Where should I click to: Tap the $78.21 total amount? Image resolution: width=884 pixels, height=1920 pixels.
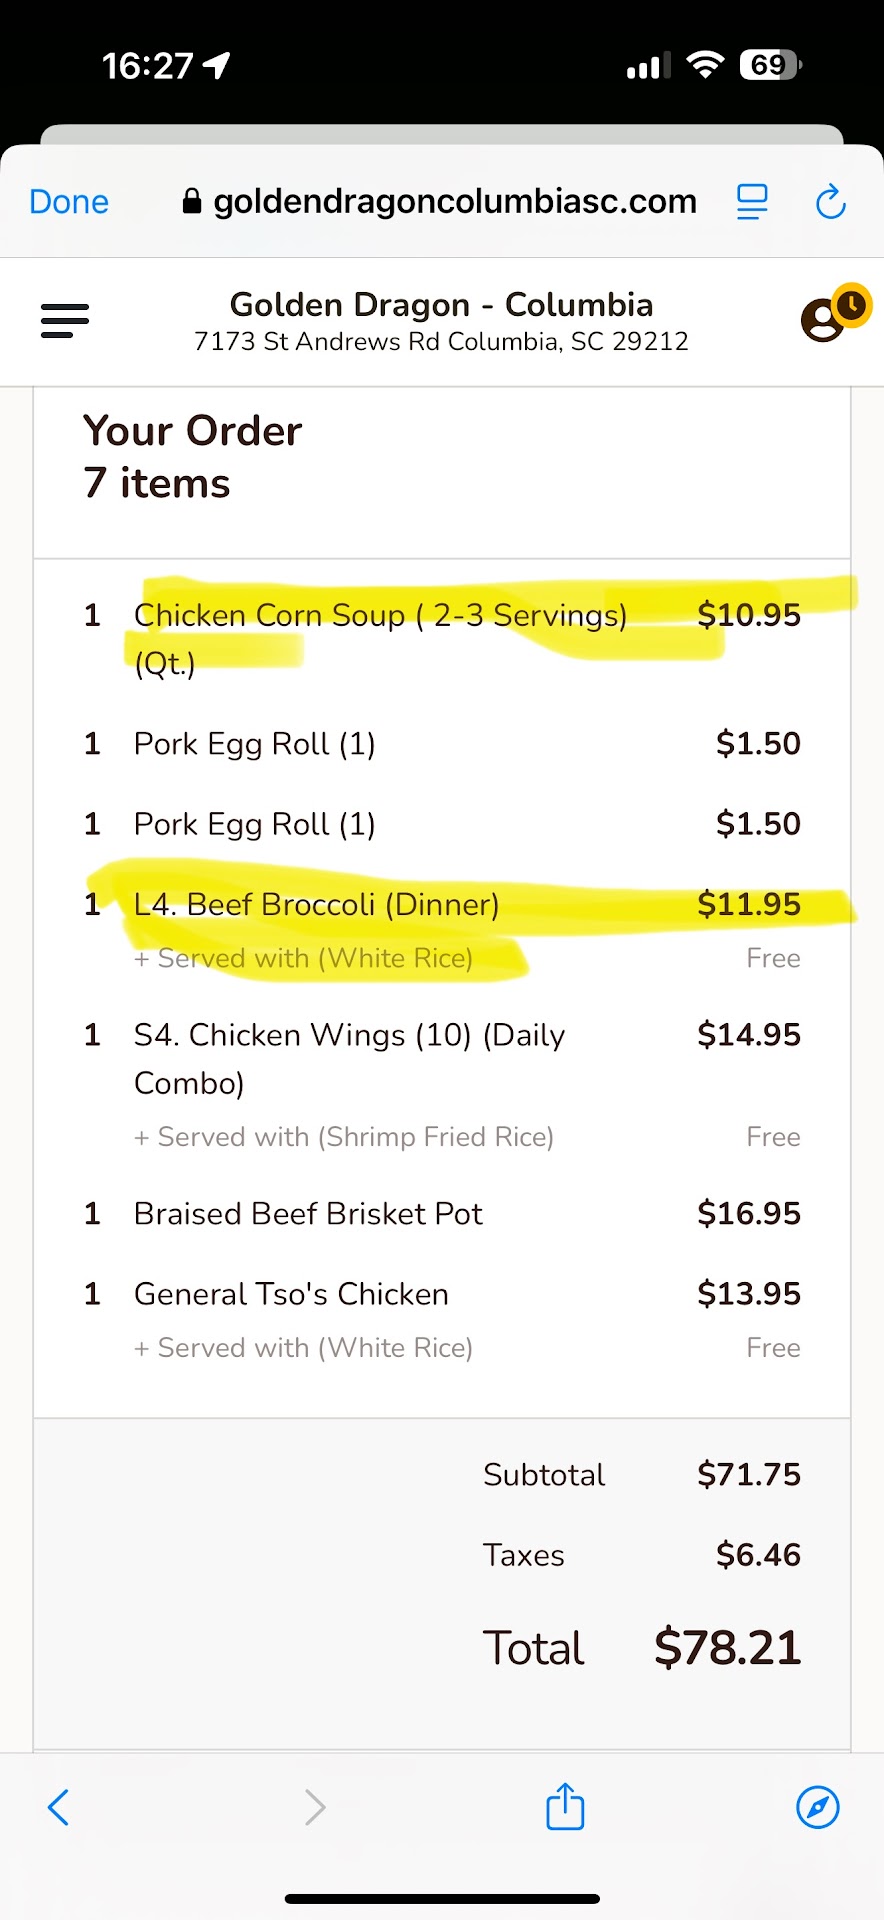pyautogui.click(x=727, y=1648)
